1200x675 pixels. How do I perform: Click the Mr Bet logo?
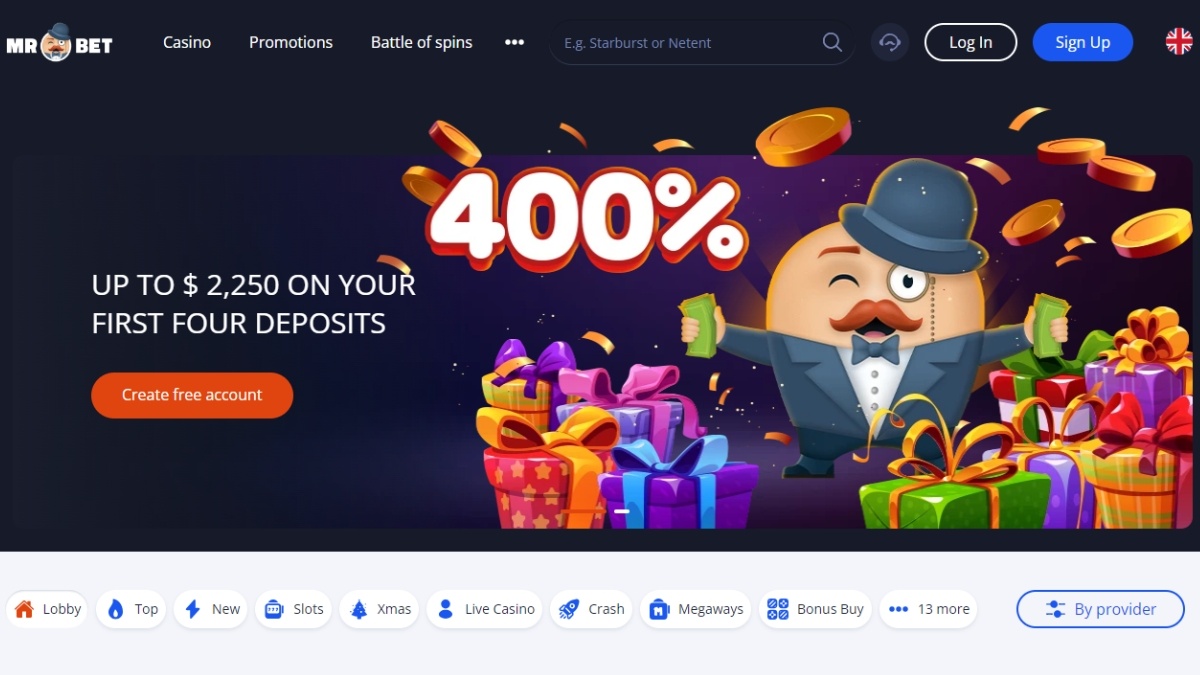(x=59, y=43)
